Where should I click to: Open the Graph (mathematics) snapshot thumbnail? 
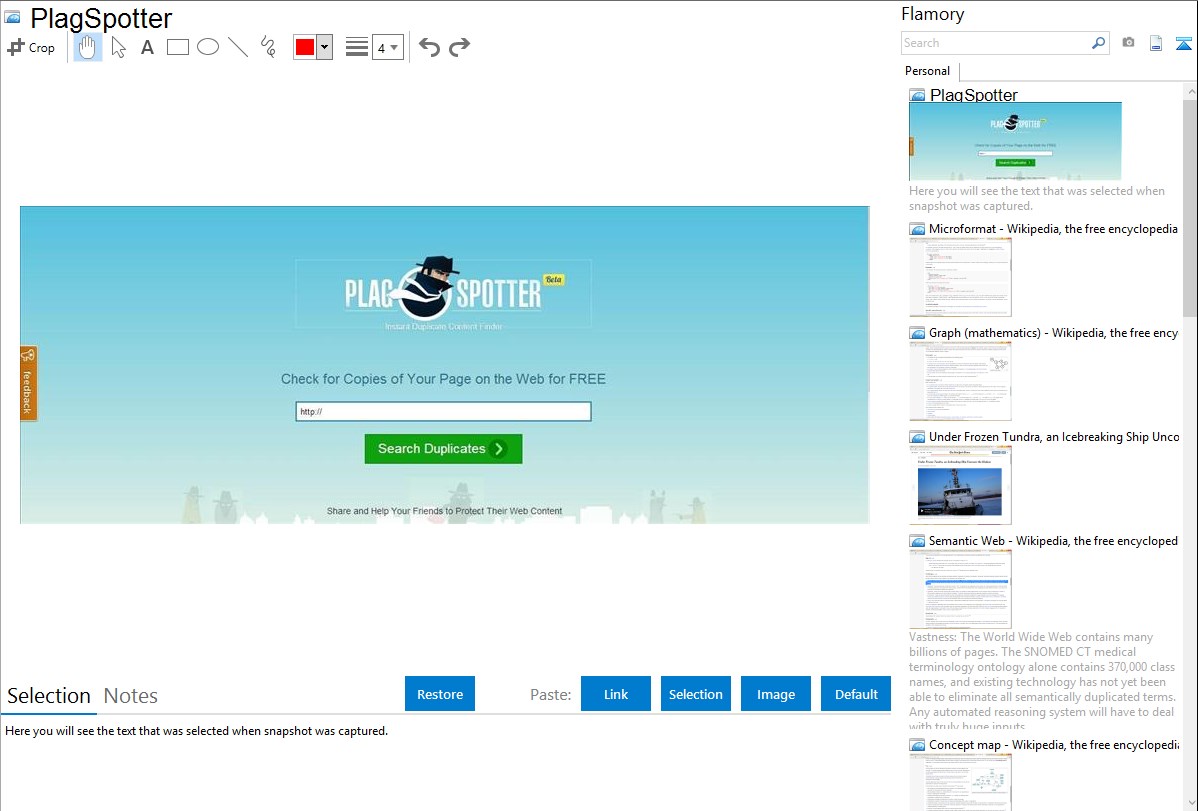[960, 381]
